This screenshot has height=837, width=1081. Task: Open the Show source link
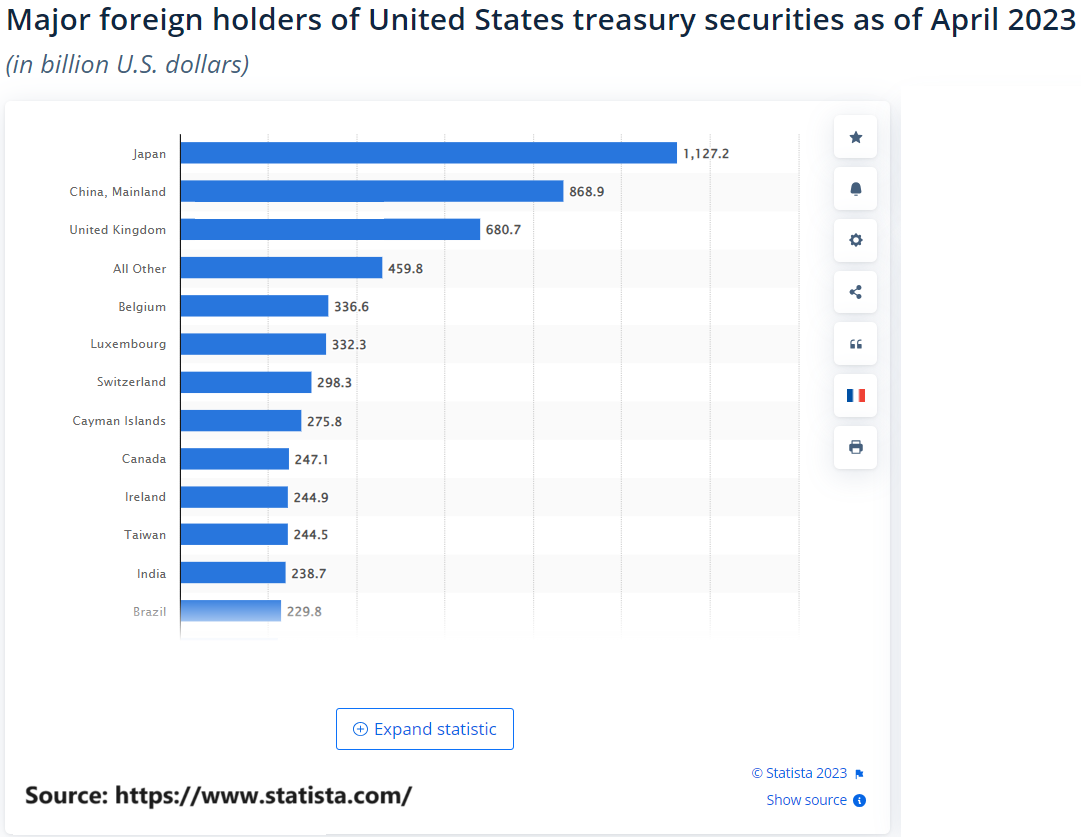(x=806, y=800)
